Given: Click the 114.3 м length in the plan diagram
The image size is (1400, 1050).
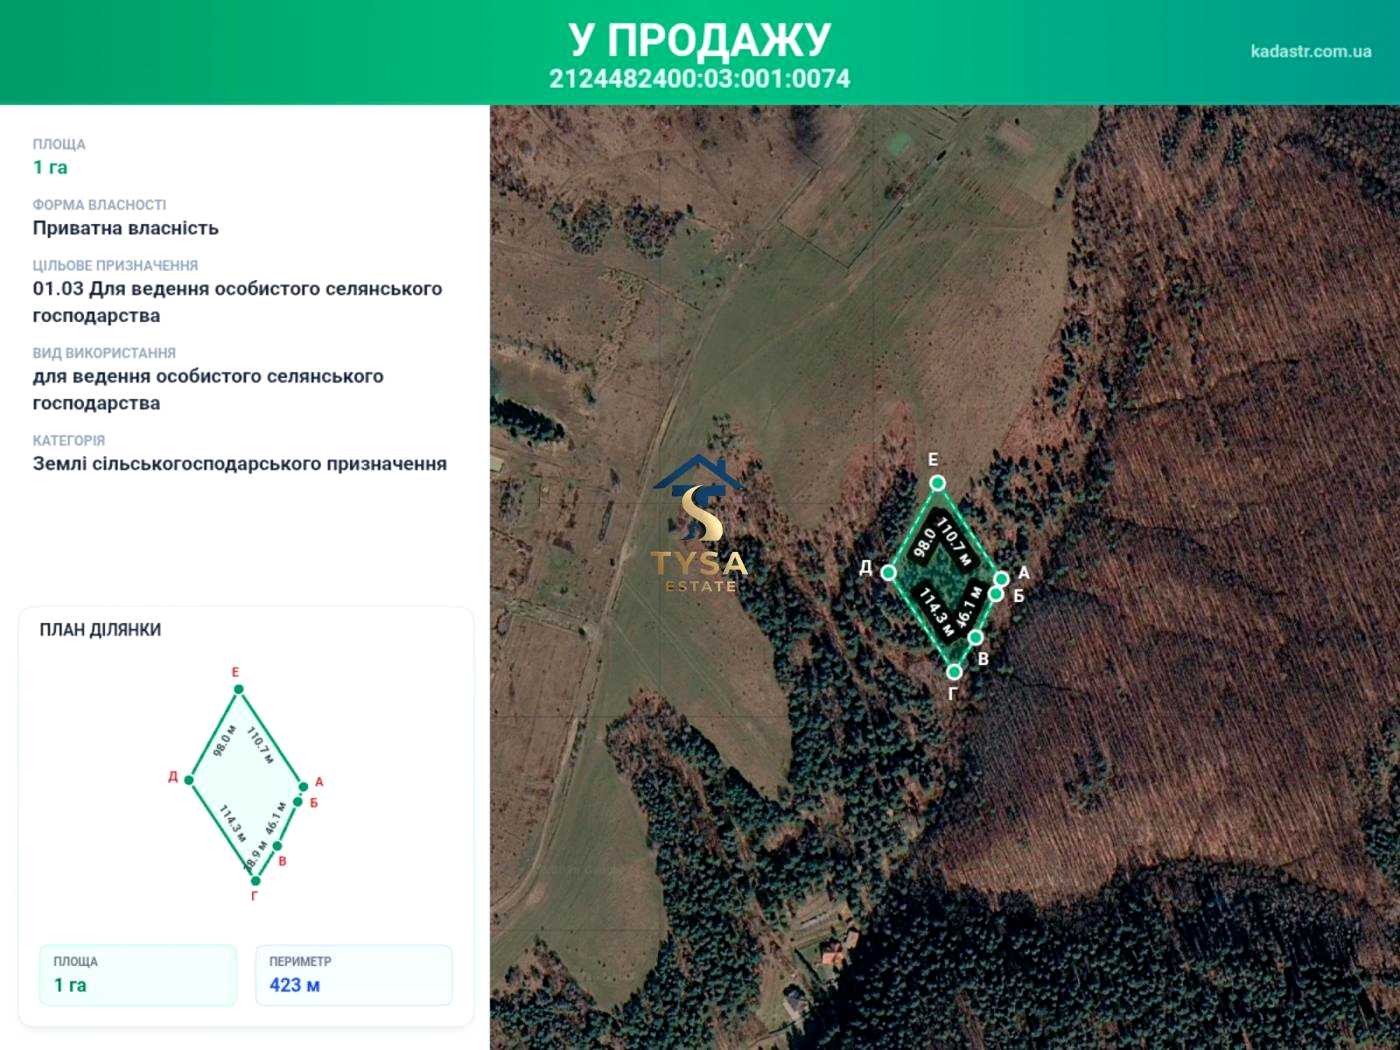Looking at the screenshot, I should (x=233, y=823).
